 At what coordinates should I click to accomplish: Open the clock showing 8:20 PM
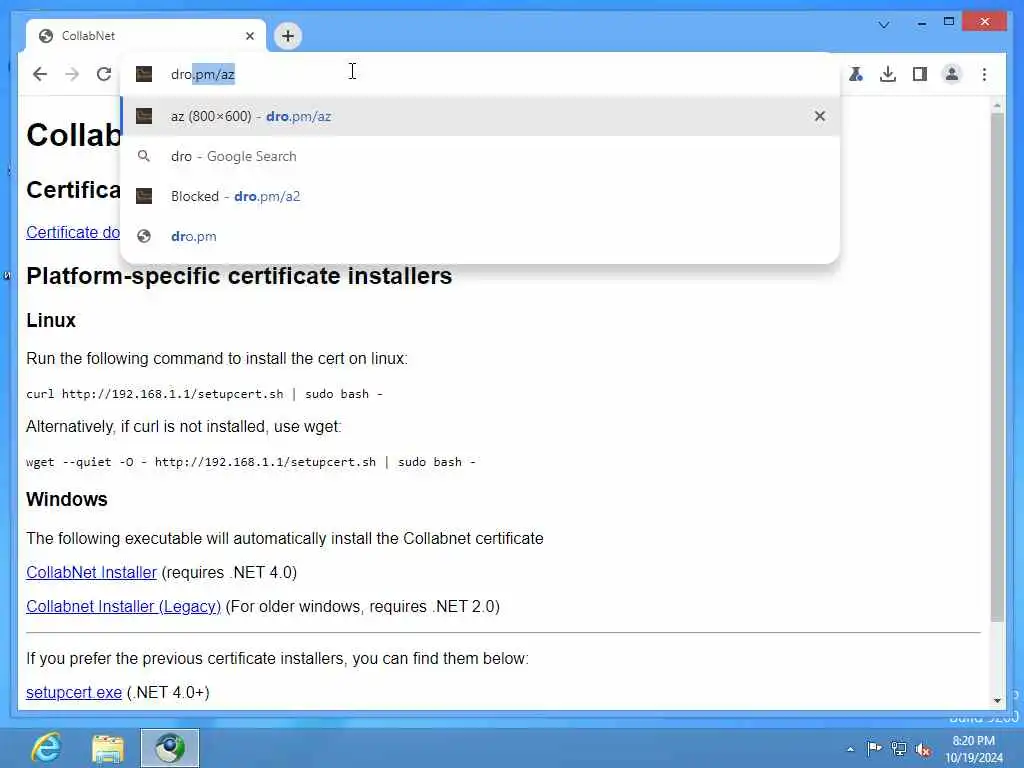tap(973, 749)
